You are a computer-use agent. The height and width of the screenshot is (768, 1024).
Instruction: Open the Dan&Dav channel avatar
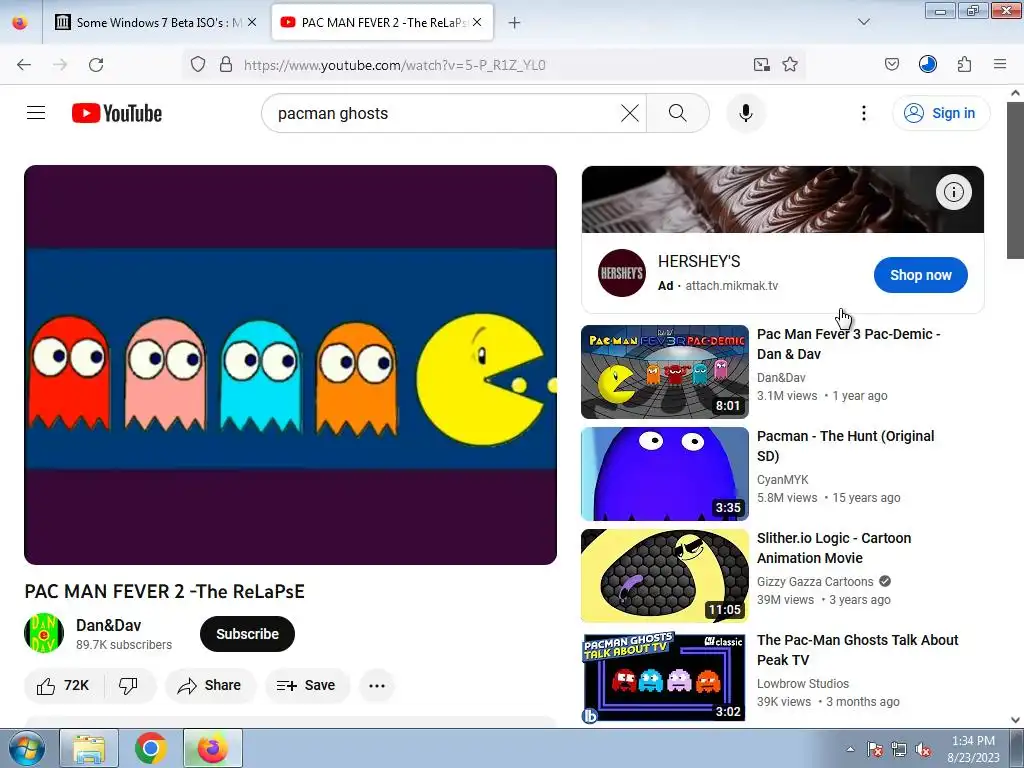point(44,633)
